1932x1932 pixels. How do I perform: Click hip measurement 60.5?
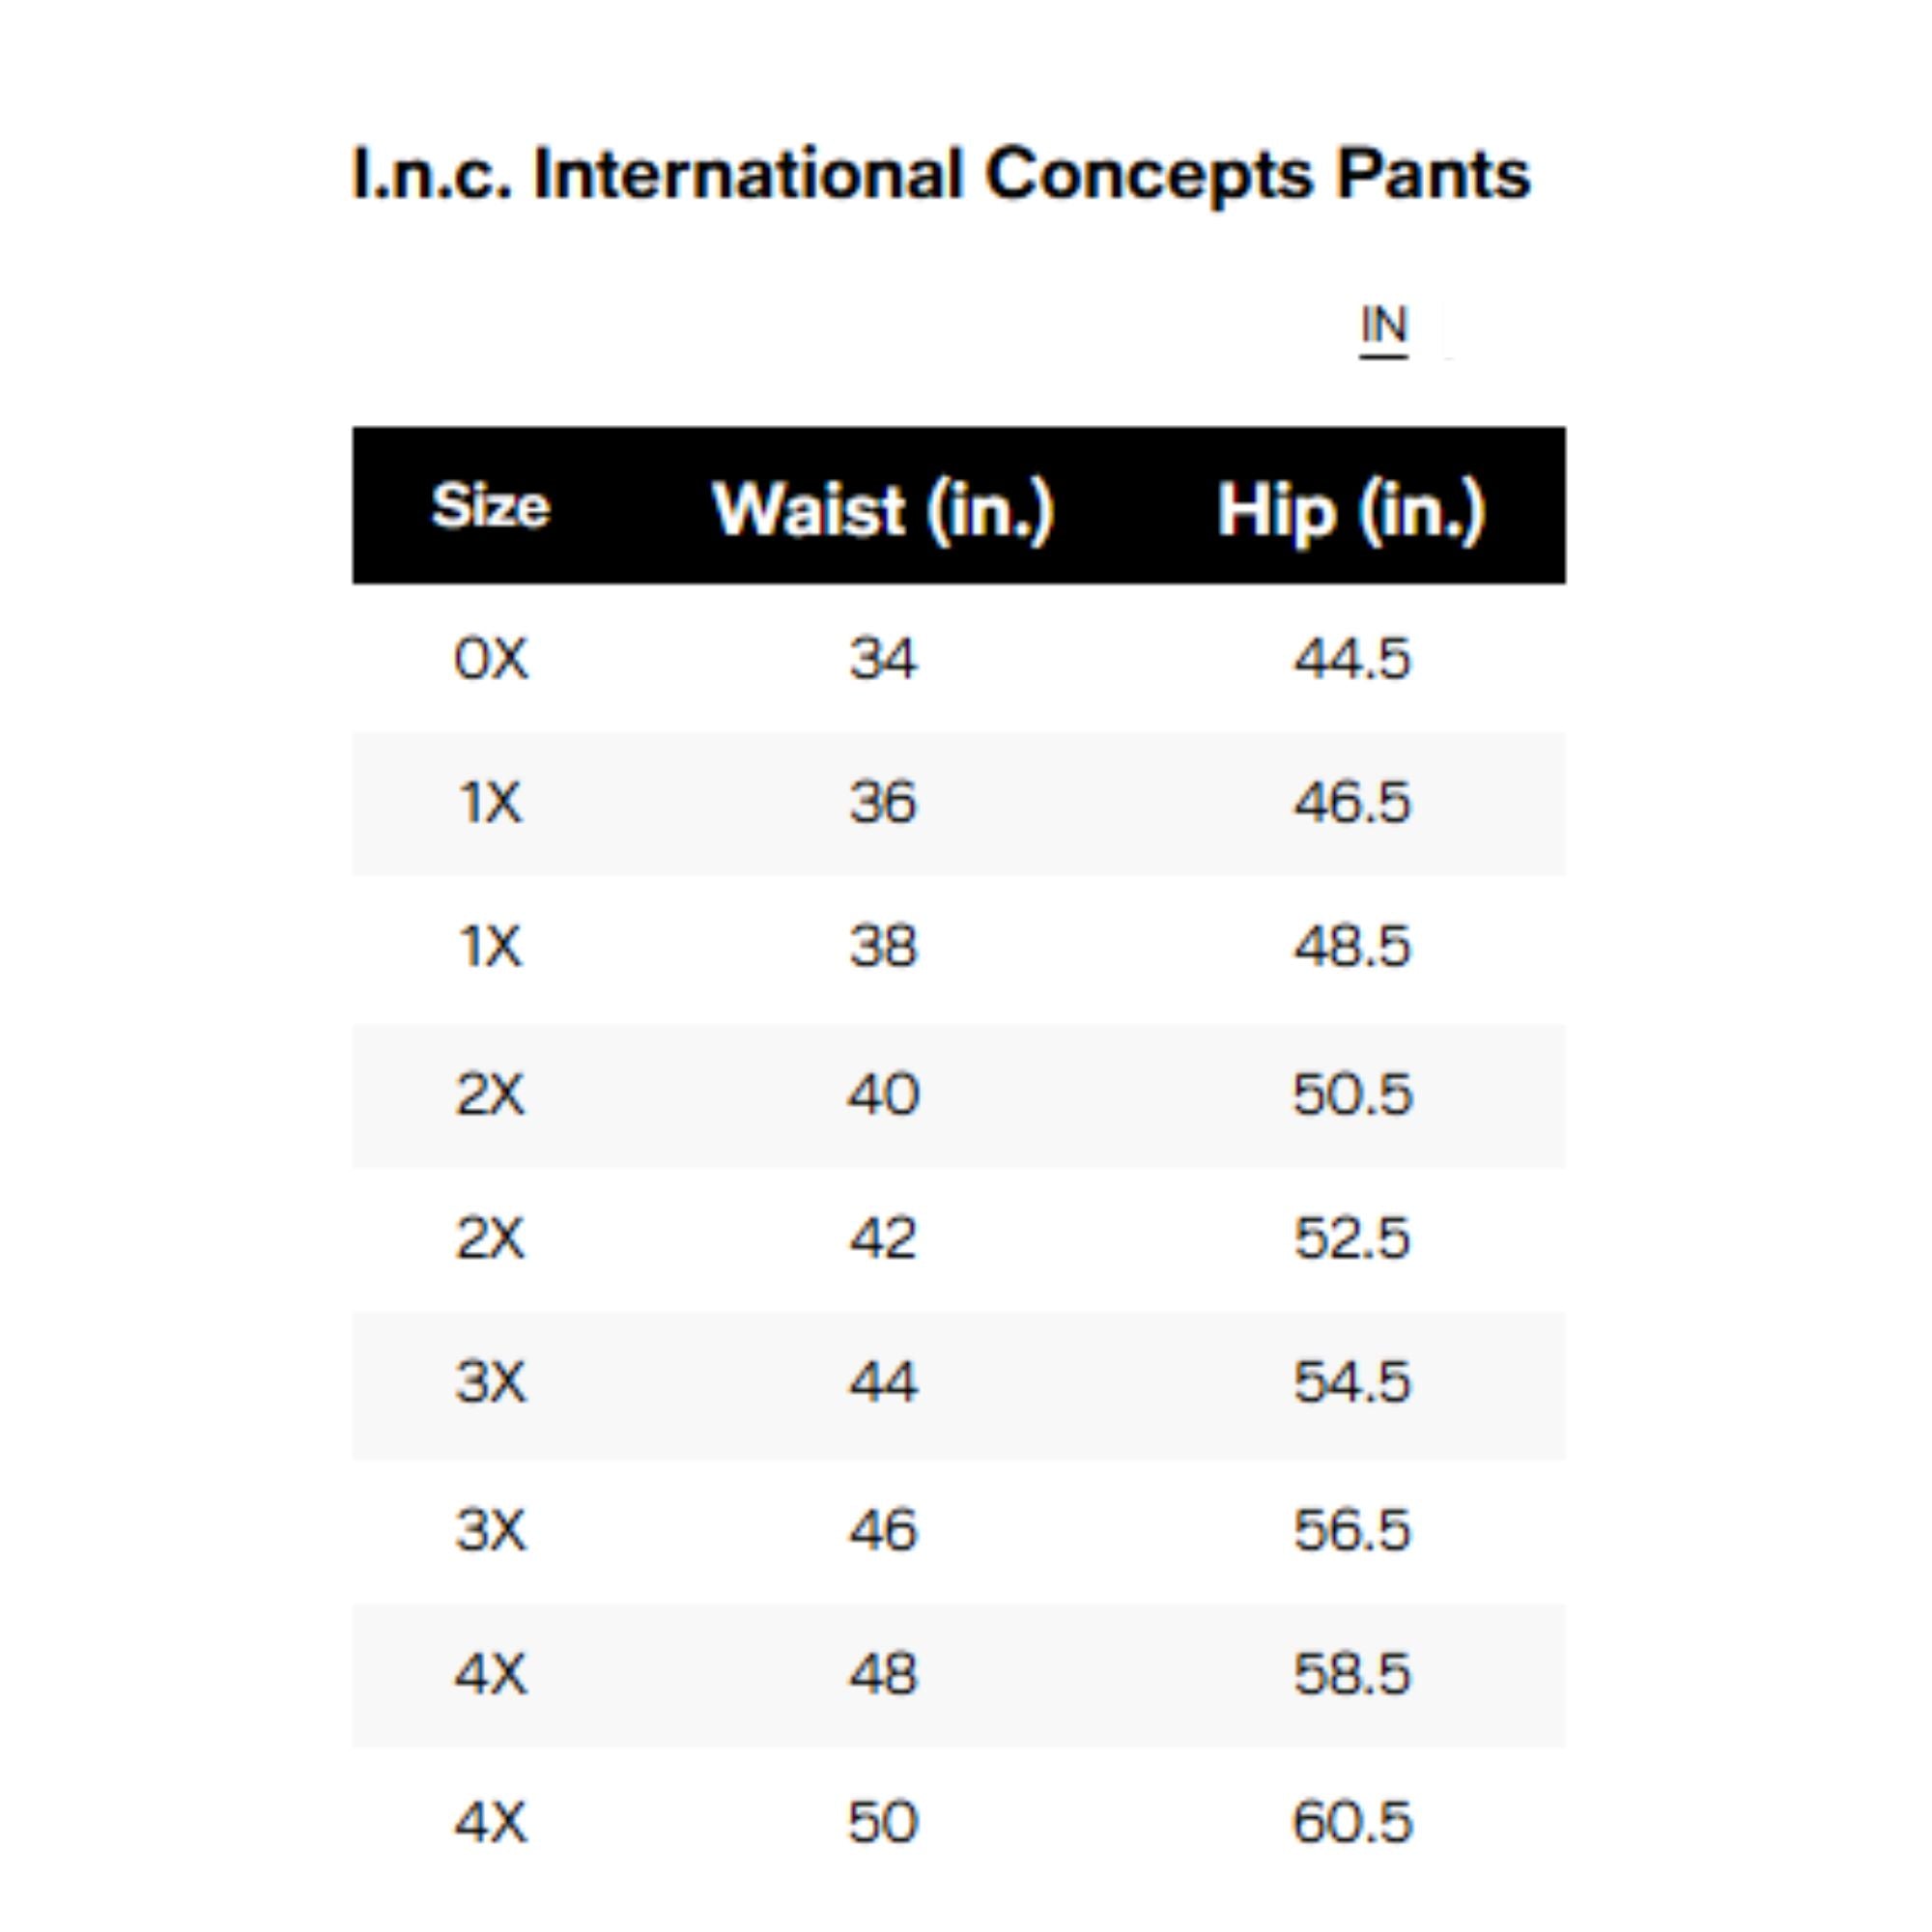coord(1351,1823)
